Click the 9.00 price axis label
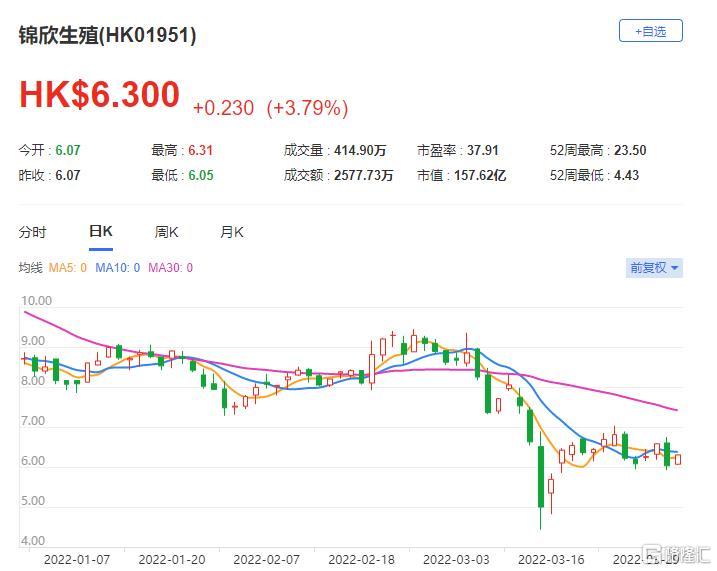717x571 pixels. pos(33,341)
